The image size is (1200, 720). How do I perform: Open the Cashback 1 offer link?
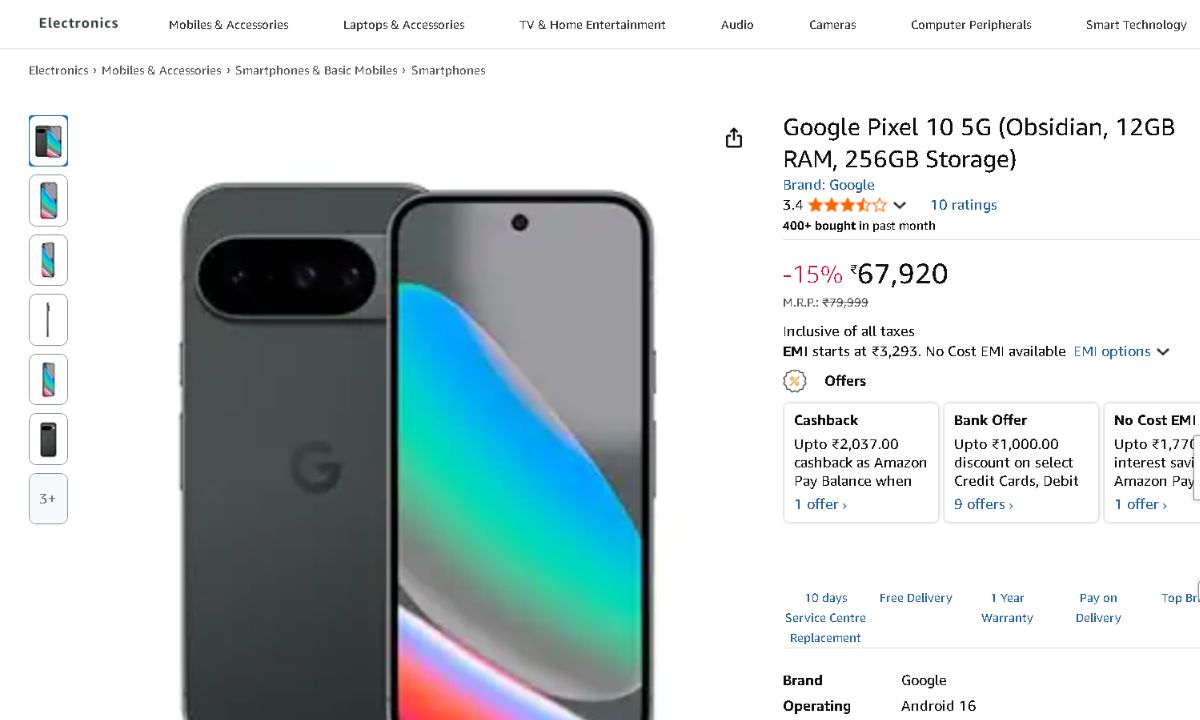point(820,504)
